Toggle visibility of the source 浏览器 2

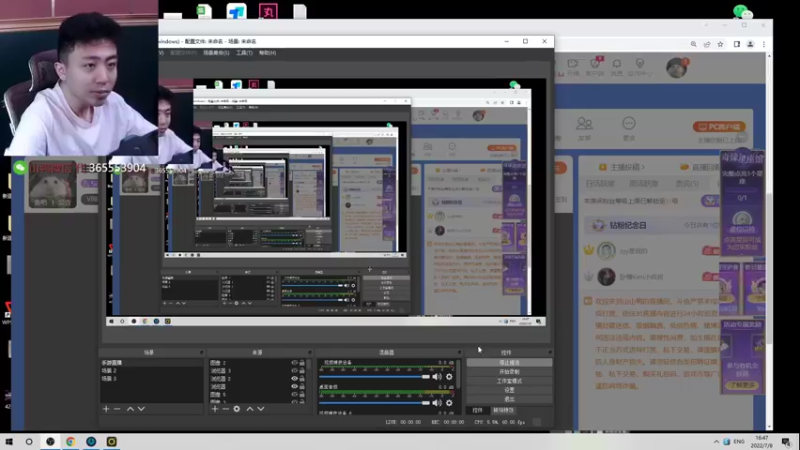(294, 379)
